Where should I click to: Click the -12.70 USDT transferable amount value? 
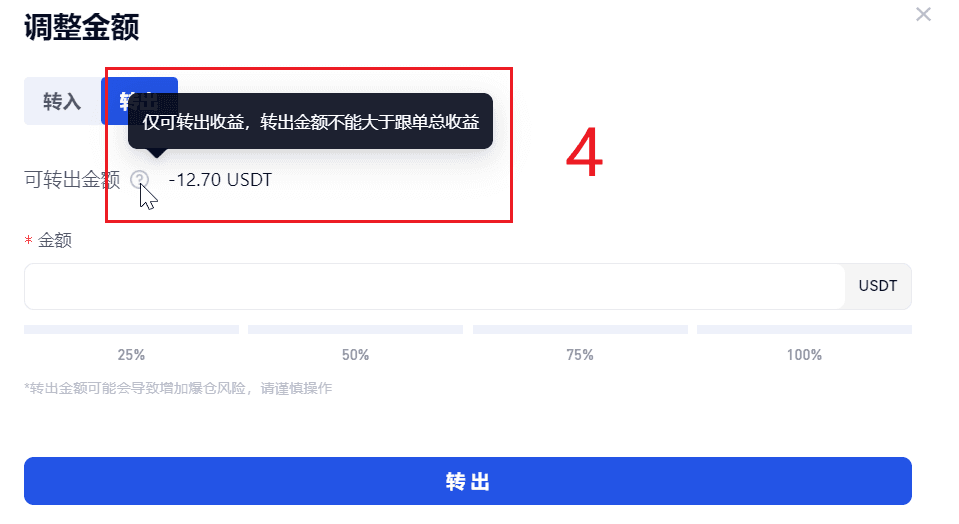[x=220, y=180]
